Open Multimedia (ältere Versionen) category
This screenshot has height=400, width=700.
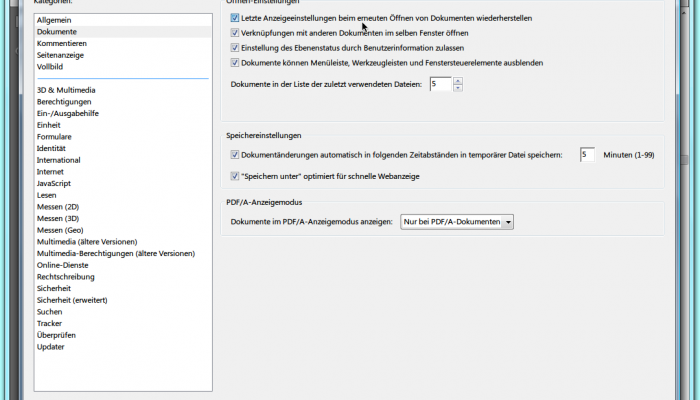(x=87, y=242)
